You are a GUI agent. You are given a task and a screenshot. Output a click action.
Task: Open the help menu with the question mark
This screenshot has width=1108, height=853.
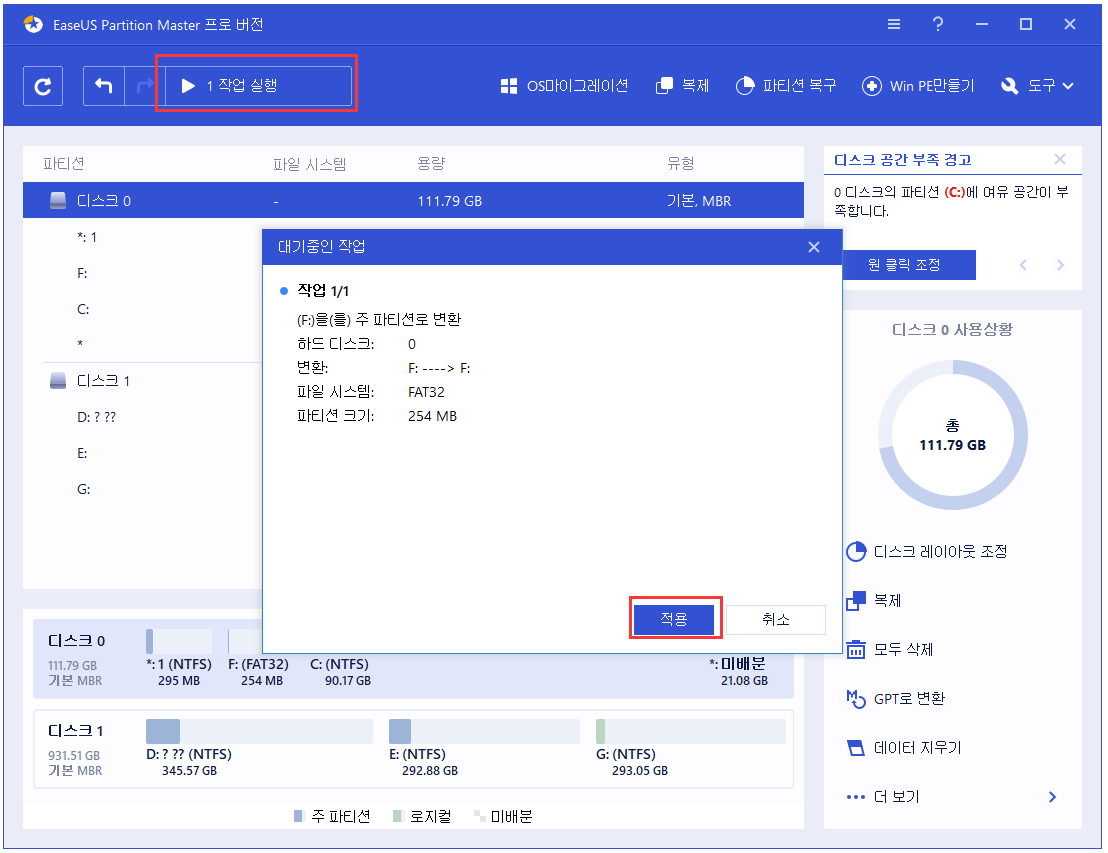(937, 24)
